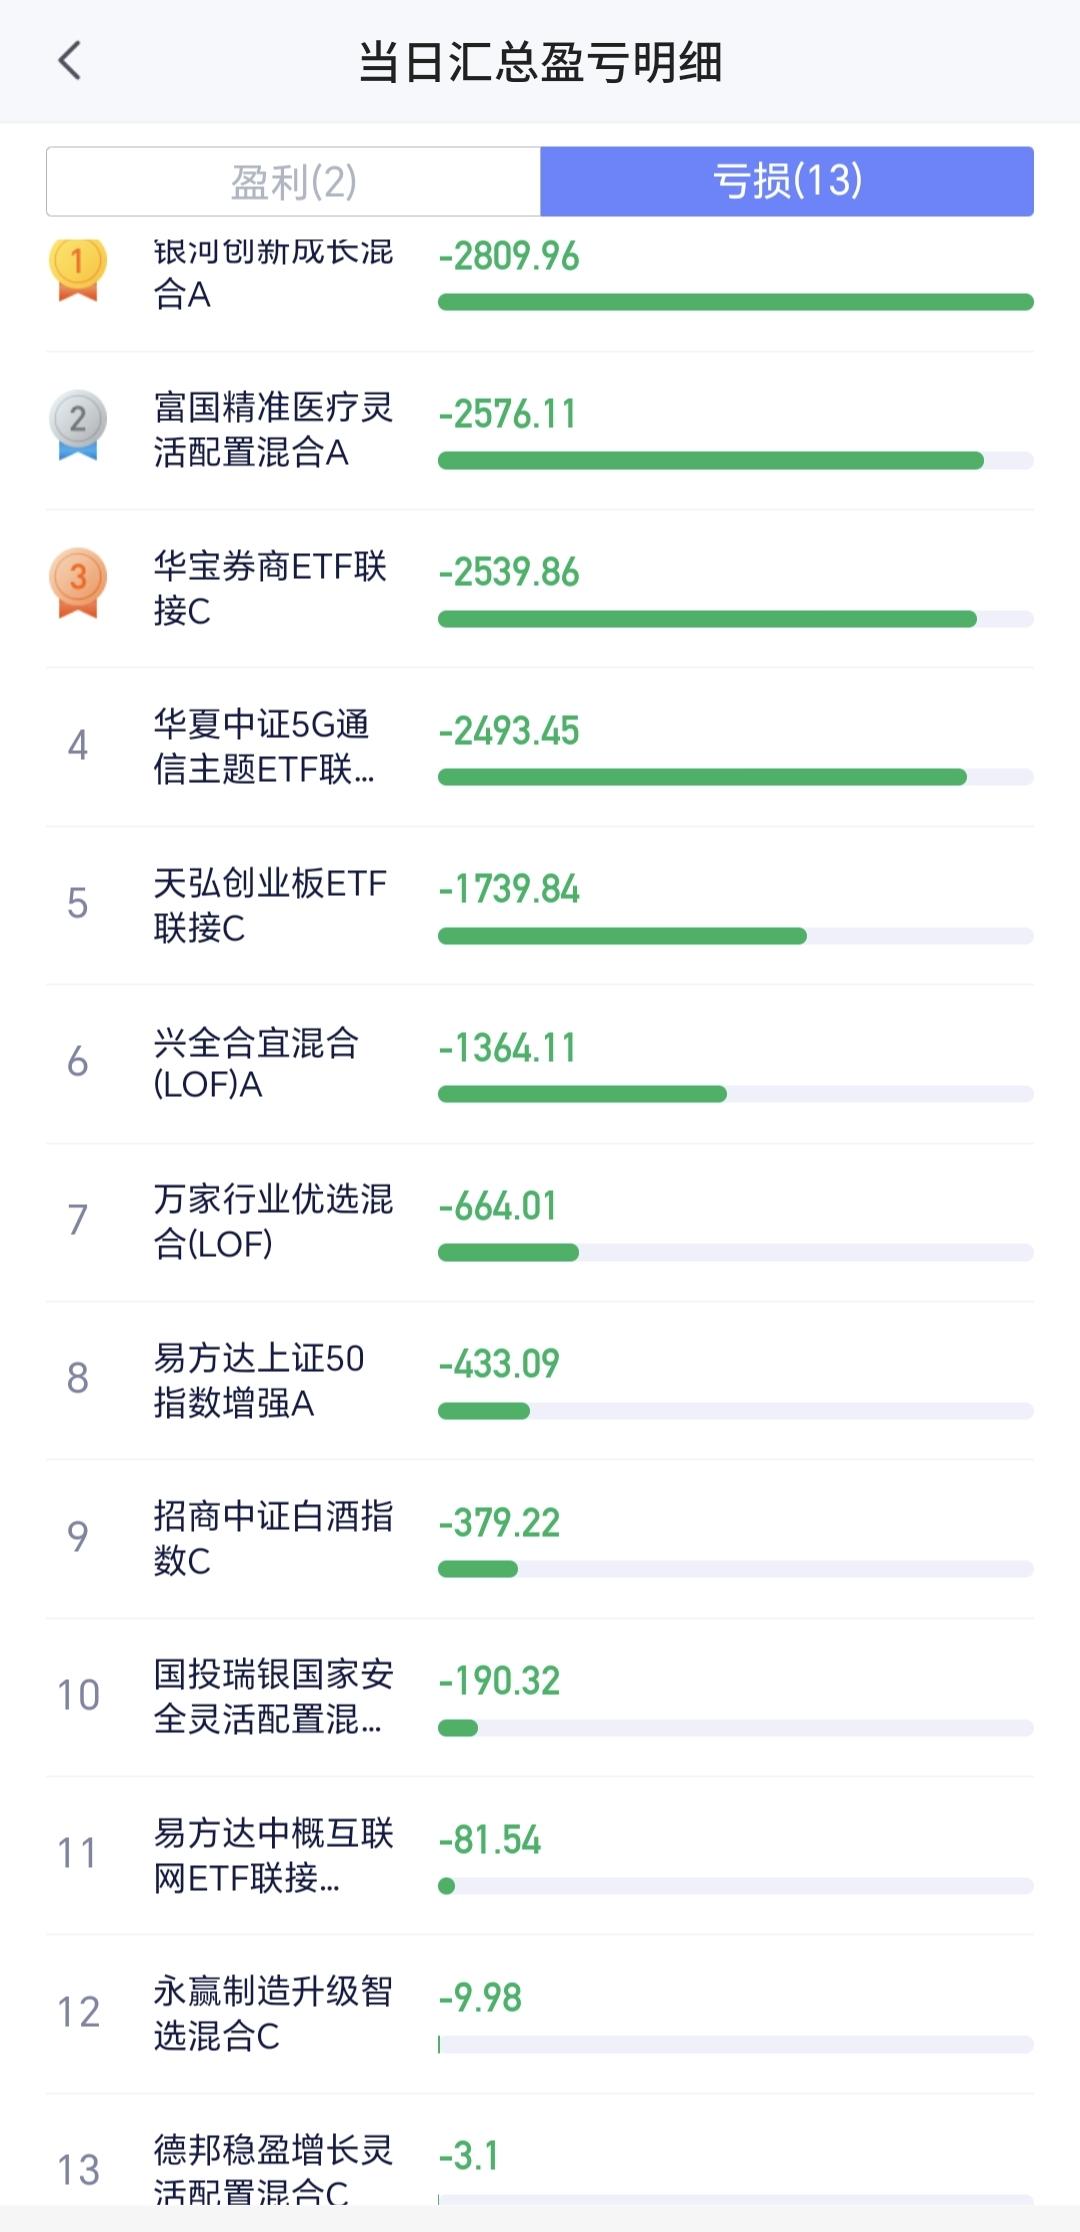Click the -190.32 loss amount
The height and width of the screenshot is (2232, 1080).
pyautogui.click(x=499, y=1681)
